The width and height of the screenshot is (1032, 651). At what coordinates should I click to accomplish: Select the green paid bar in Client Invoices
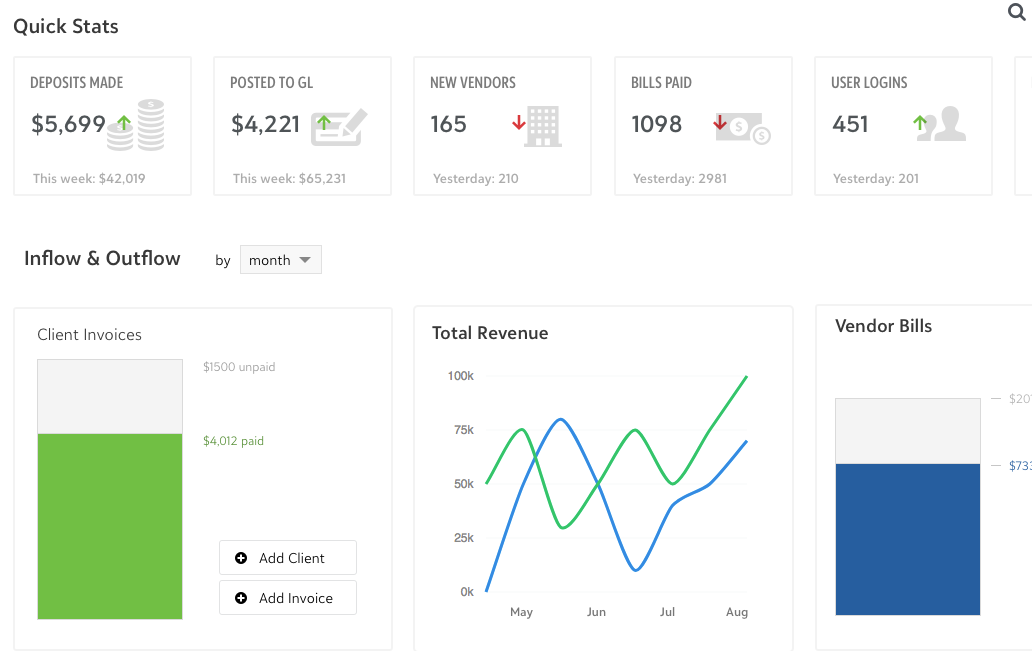pos(110,525)
